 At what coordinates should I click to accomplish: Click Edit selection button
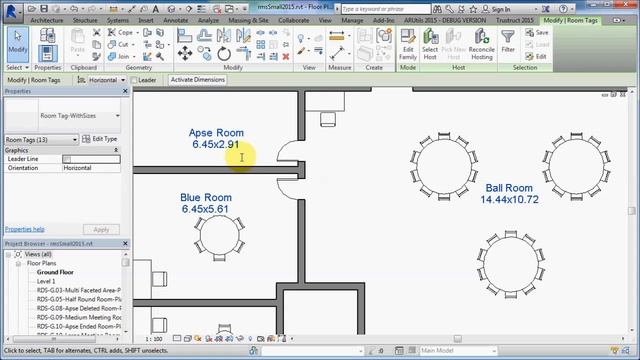coord(536,57)
